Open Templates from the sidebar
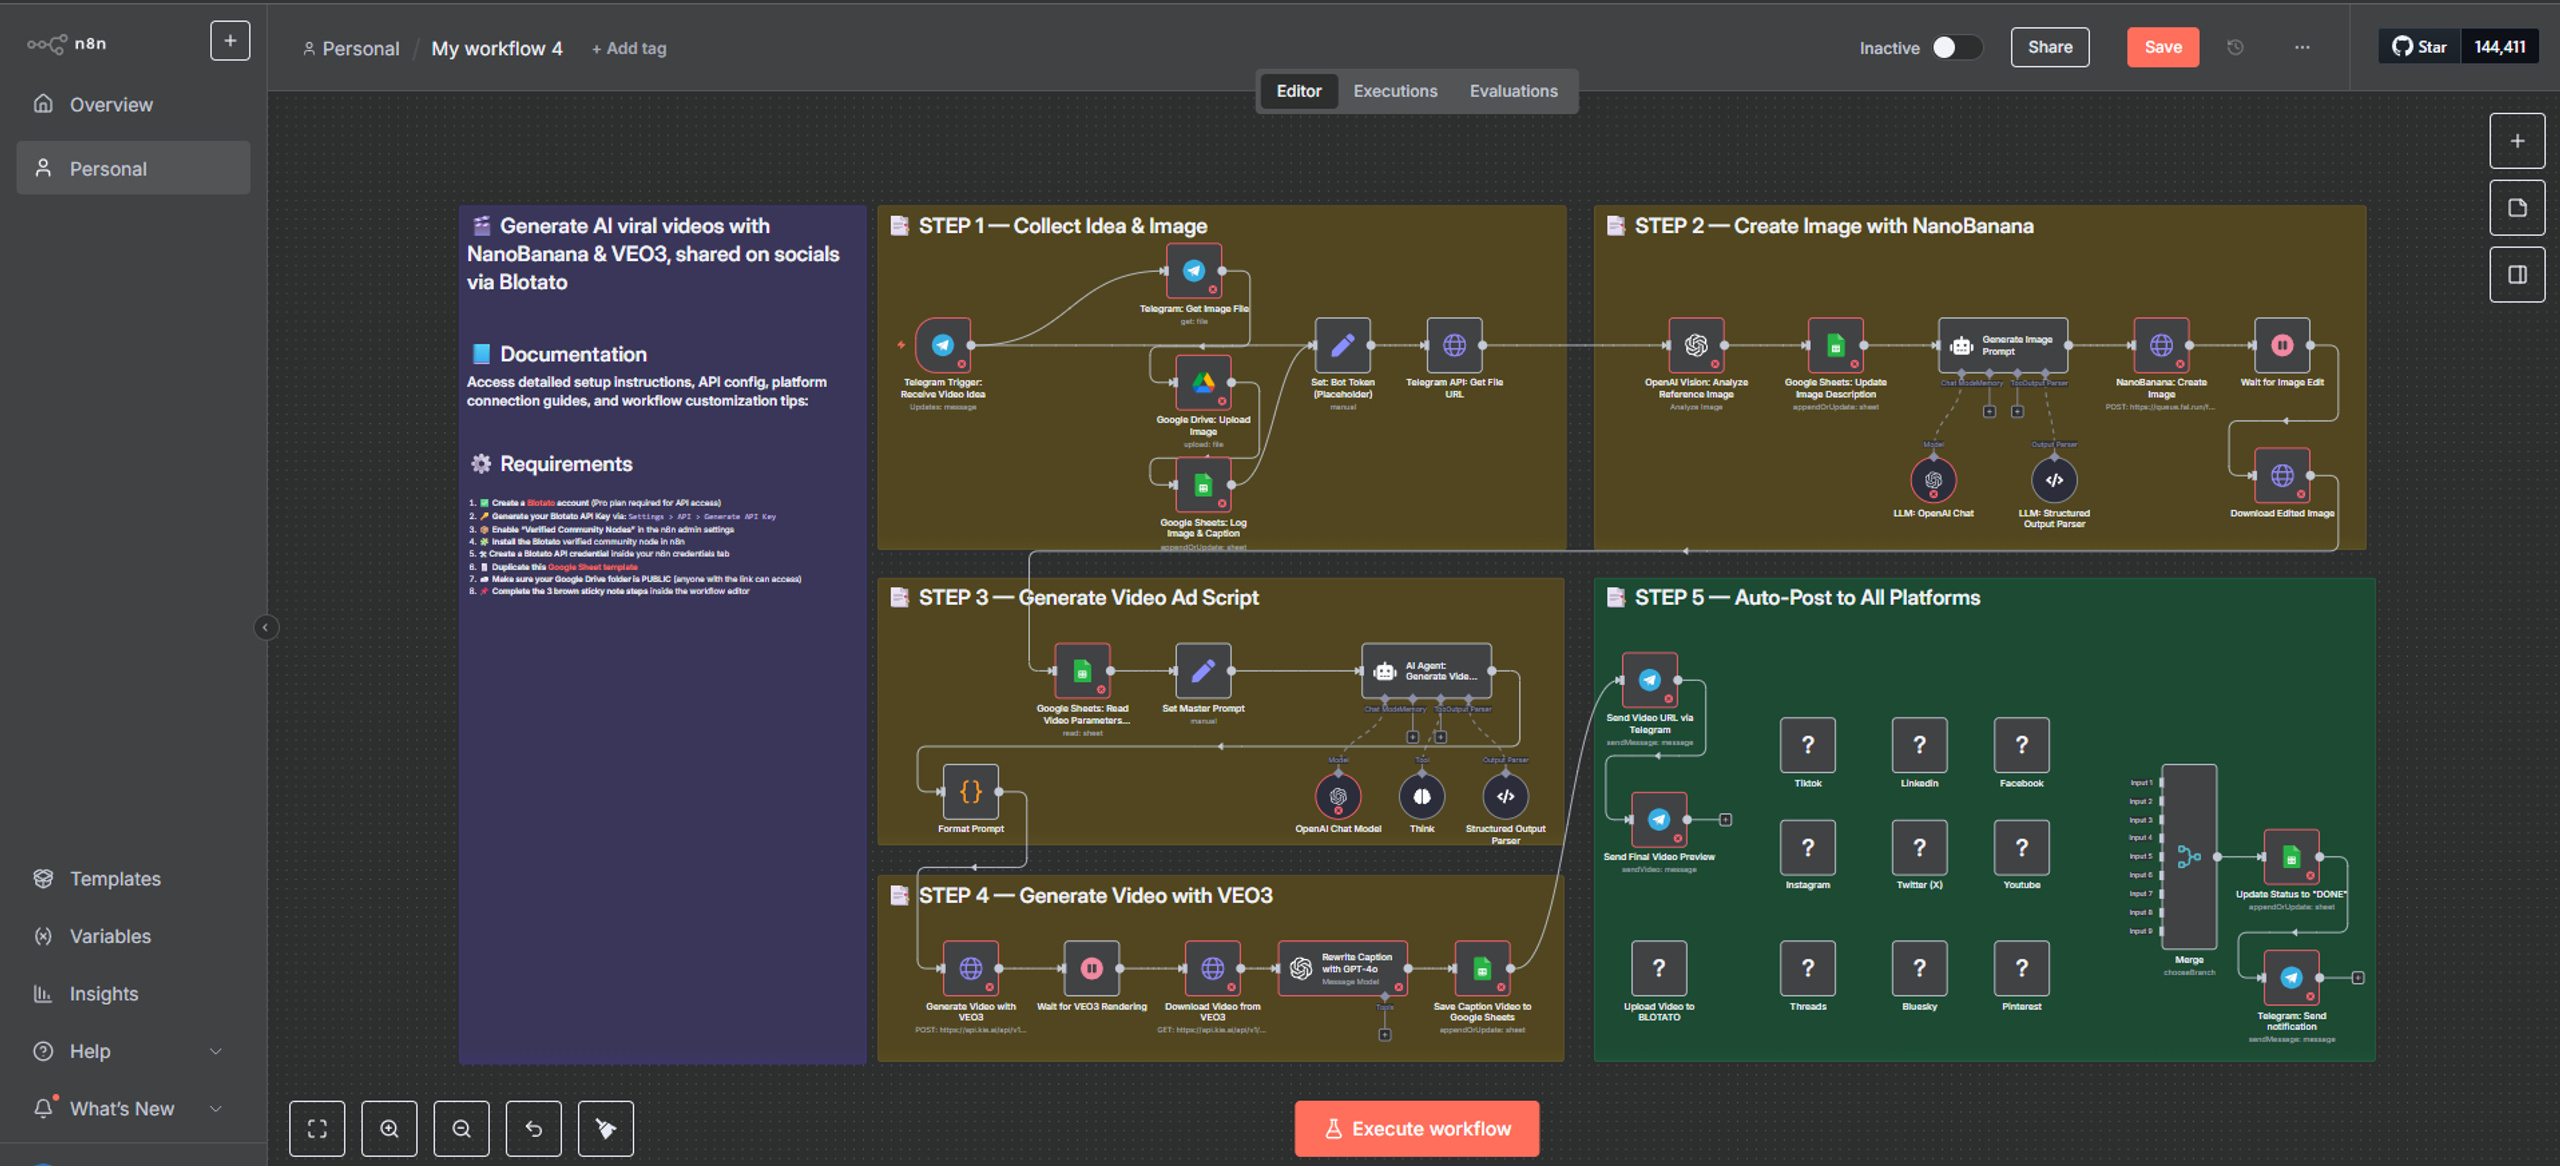The image size is (2560, 1166). coord(133,878)
